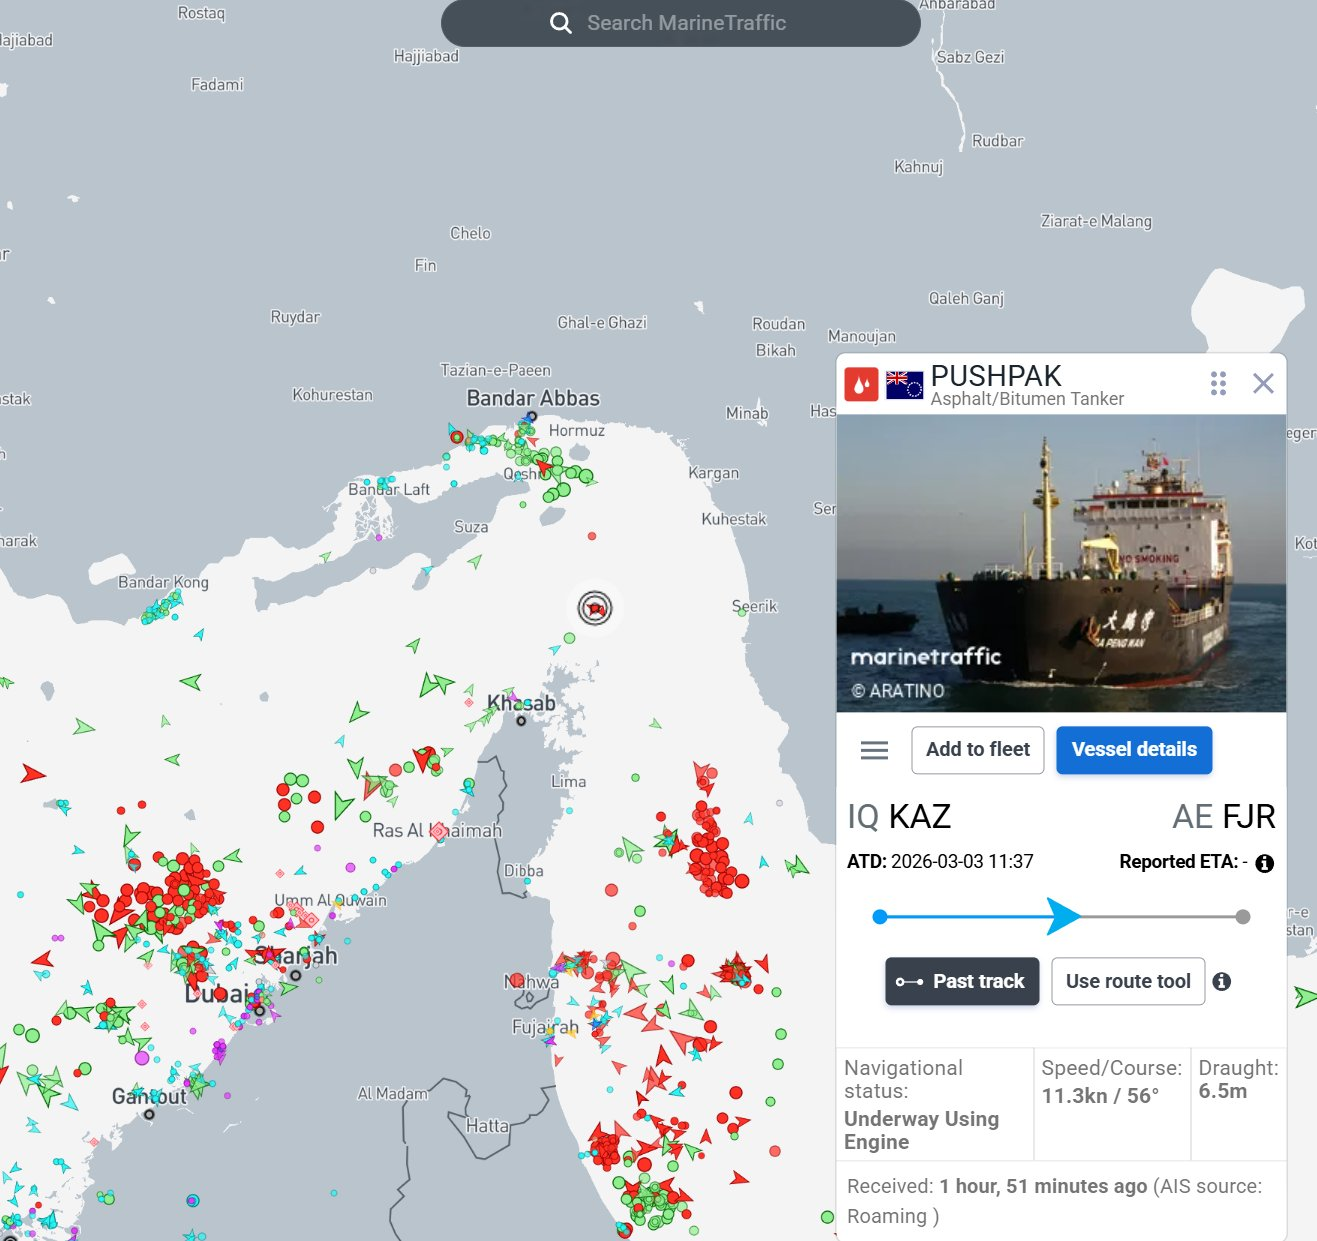Click the popup drag-handle dots icon
Image resolution: width=1317 pixels, height=1241 pixels.
click(x=1218, y=383)
